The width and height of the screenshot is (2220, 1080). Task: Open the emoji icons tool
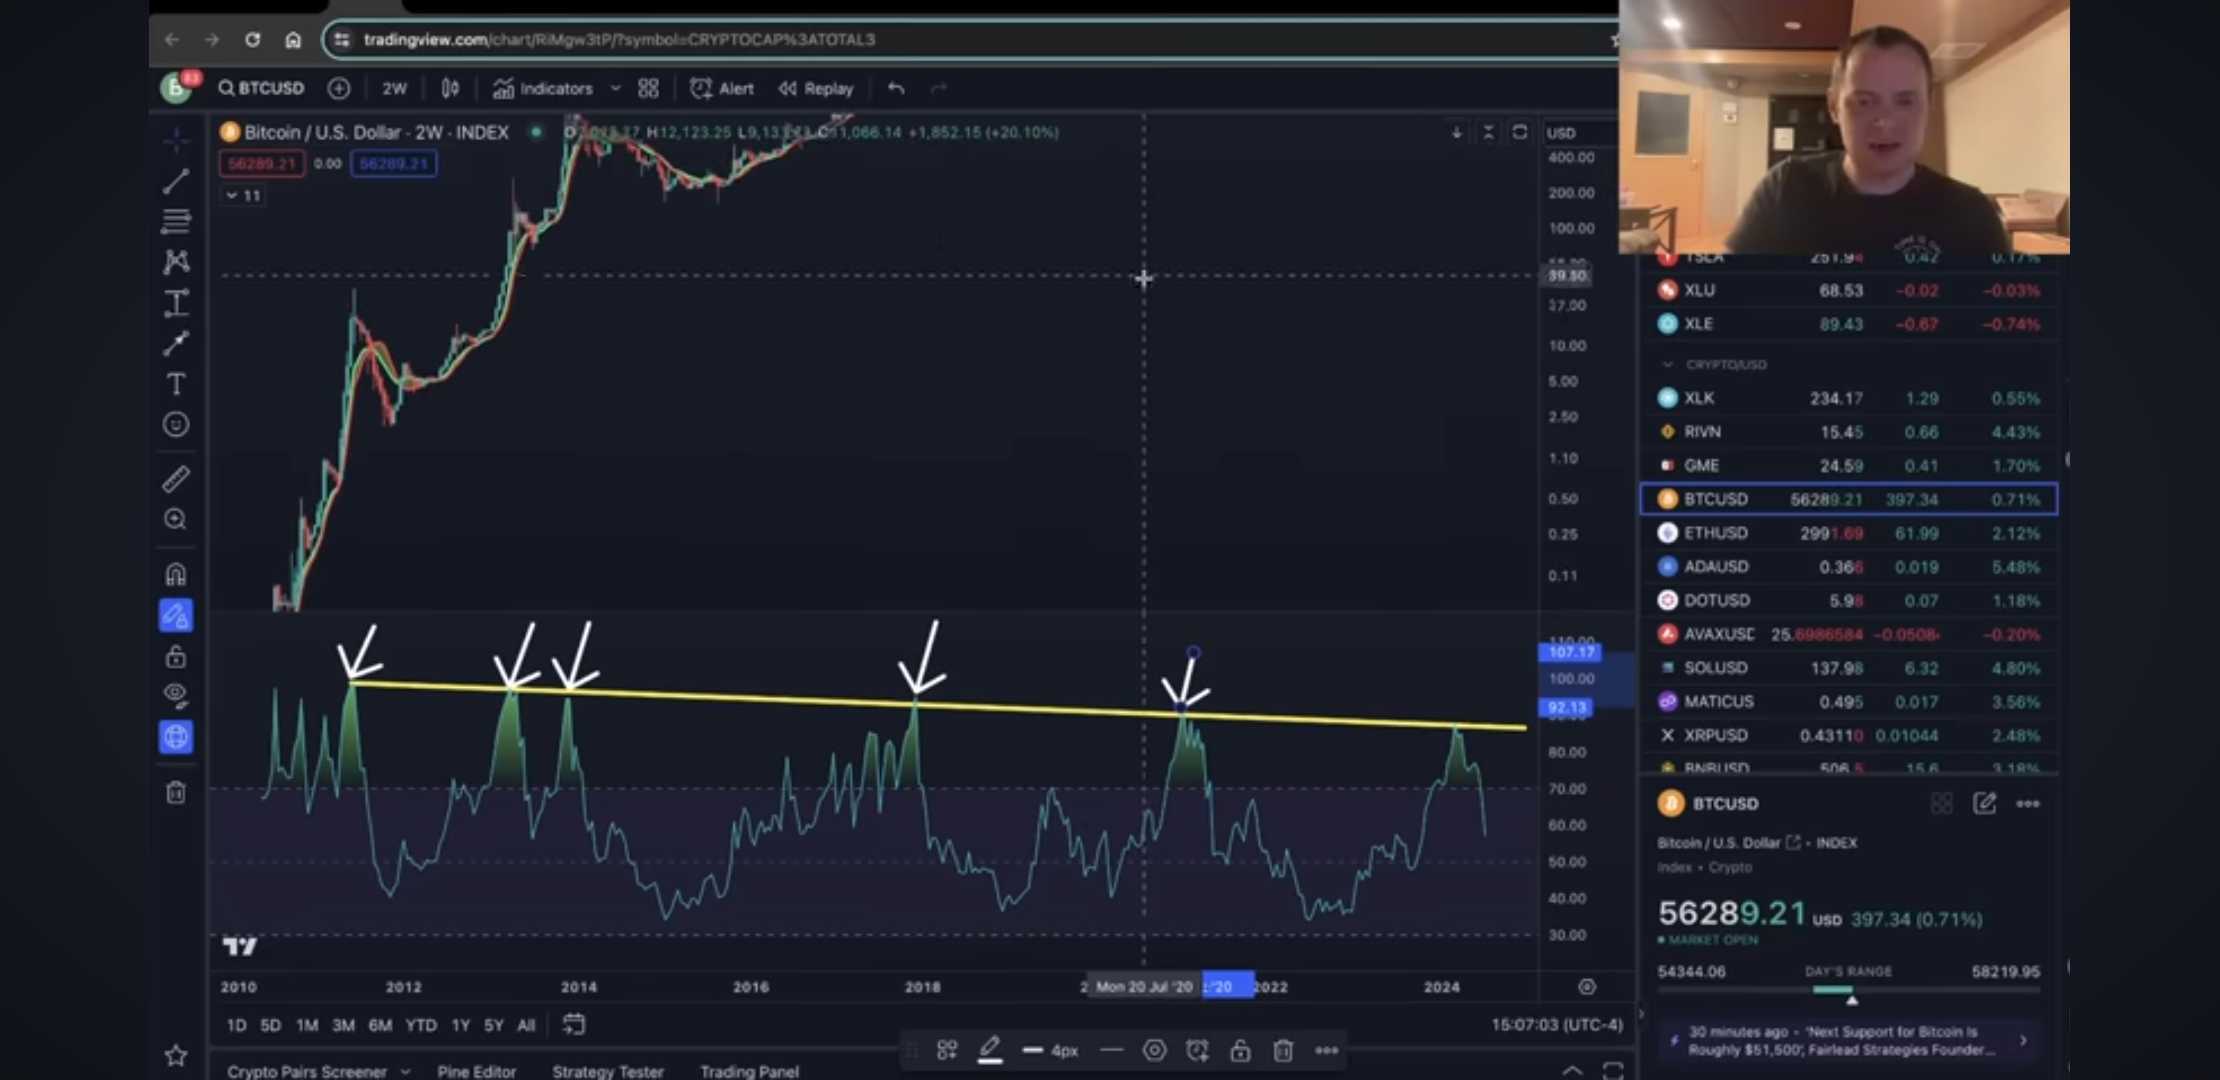tap(176, 425)
